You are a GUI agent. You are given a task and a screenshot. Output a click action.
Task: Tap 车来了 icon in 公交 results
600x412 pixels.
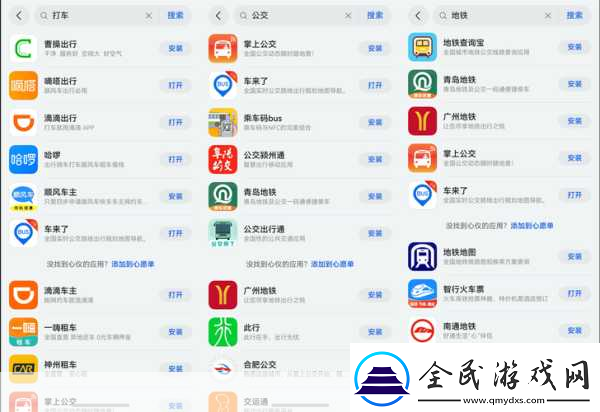point(223,85)
